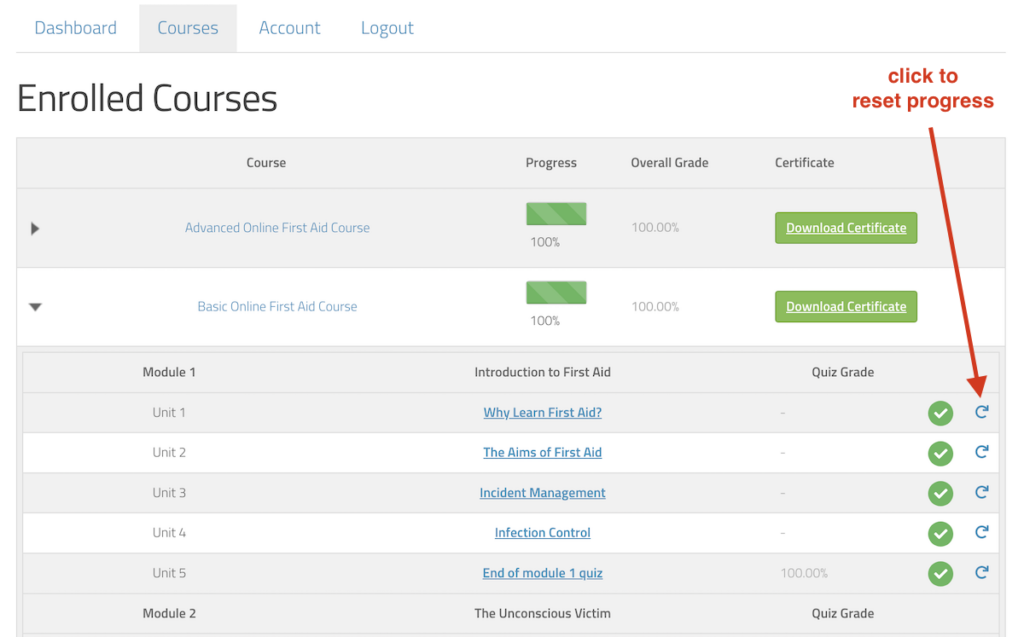
Task: Click the completion checkmark for Infection Control
Action: (940, 533)
